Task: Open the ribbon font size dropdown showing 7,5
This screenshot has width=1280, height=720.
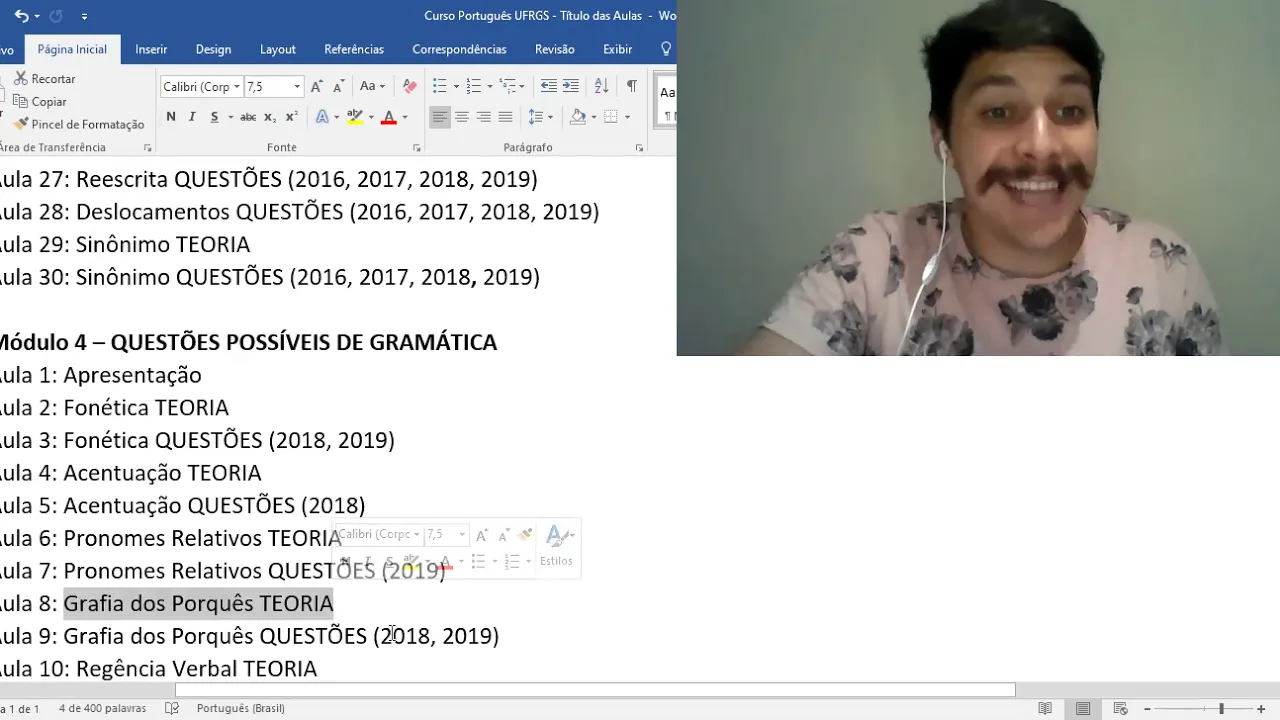Action: [x=297, y=87]
